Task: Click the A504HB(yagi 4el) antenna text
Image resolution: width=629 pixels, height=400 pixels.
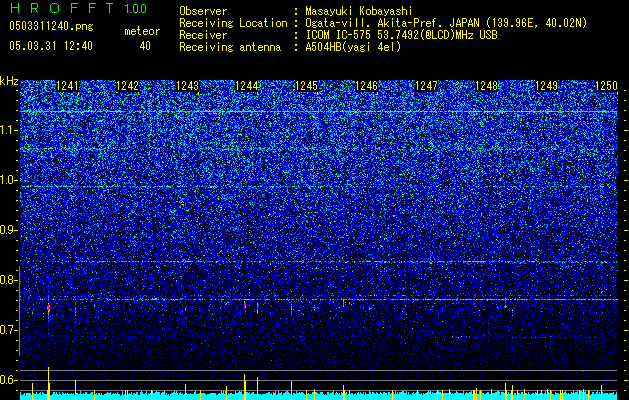Action: coord(353,47)
